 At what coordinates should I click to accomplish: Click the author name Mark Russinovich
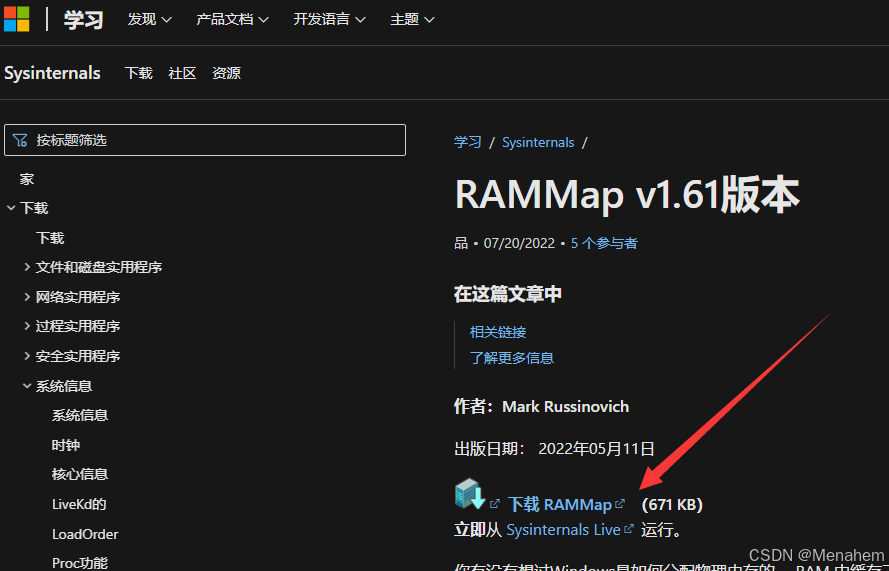[565, 407]
